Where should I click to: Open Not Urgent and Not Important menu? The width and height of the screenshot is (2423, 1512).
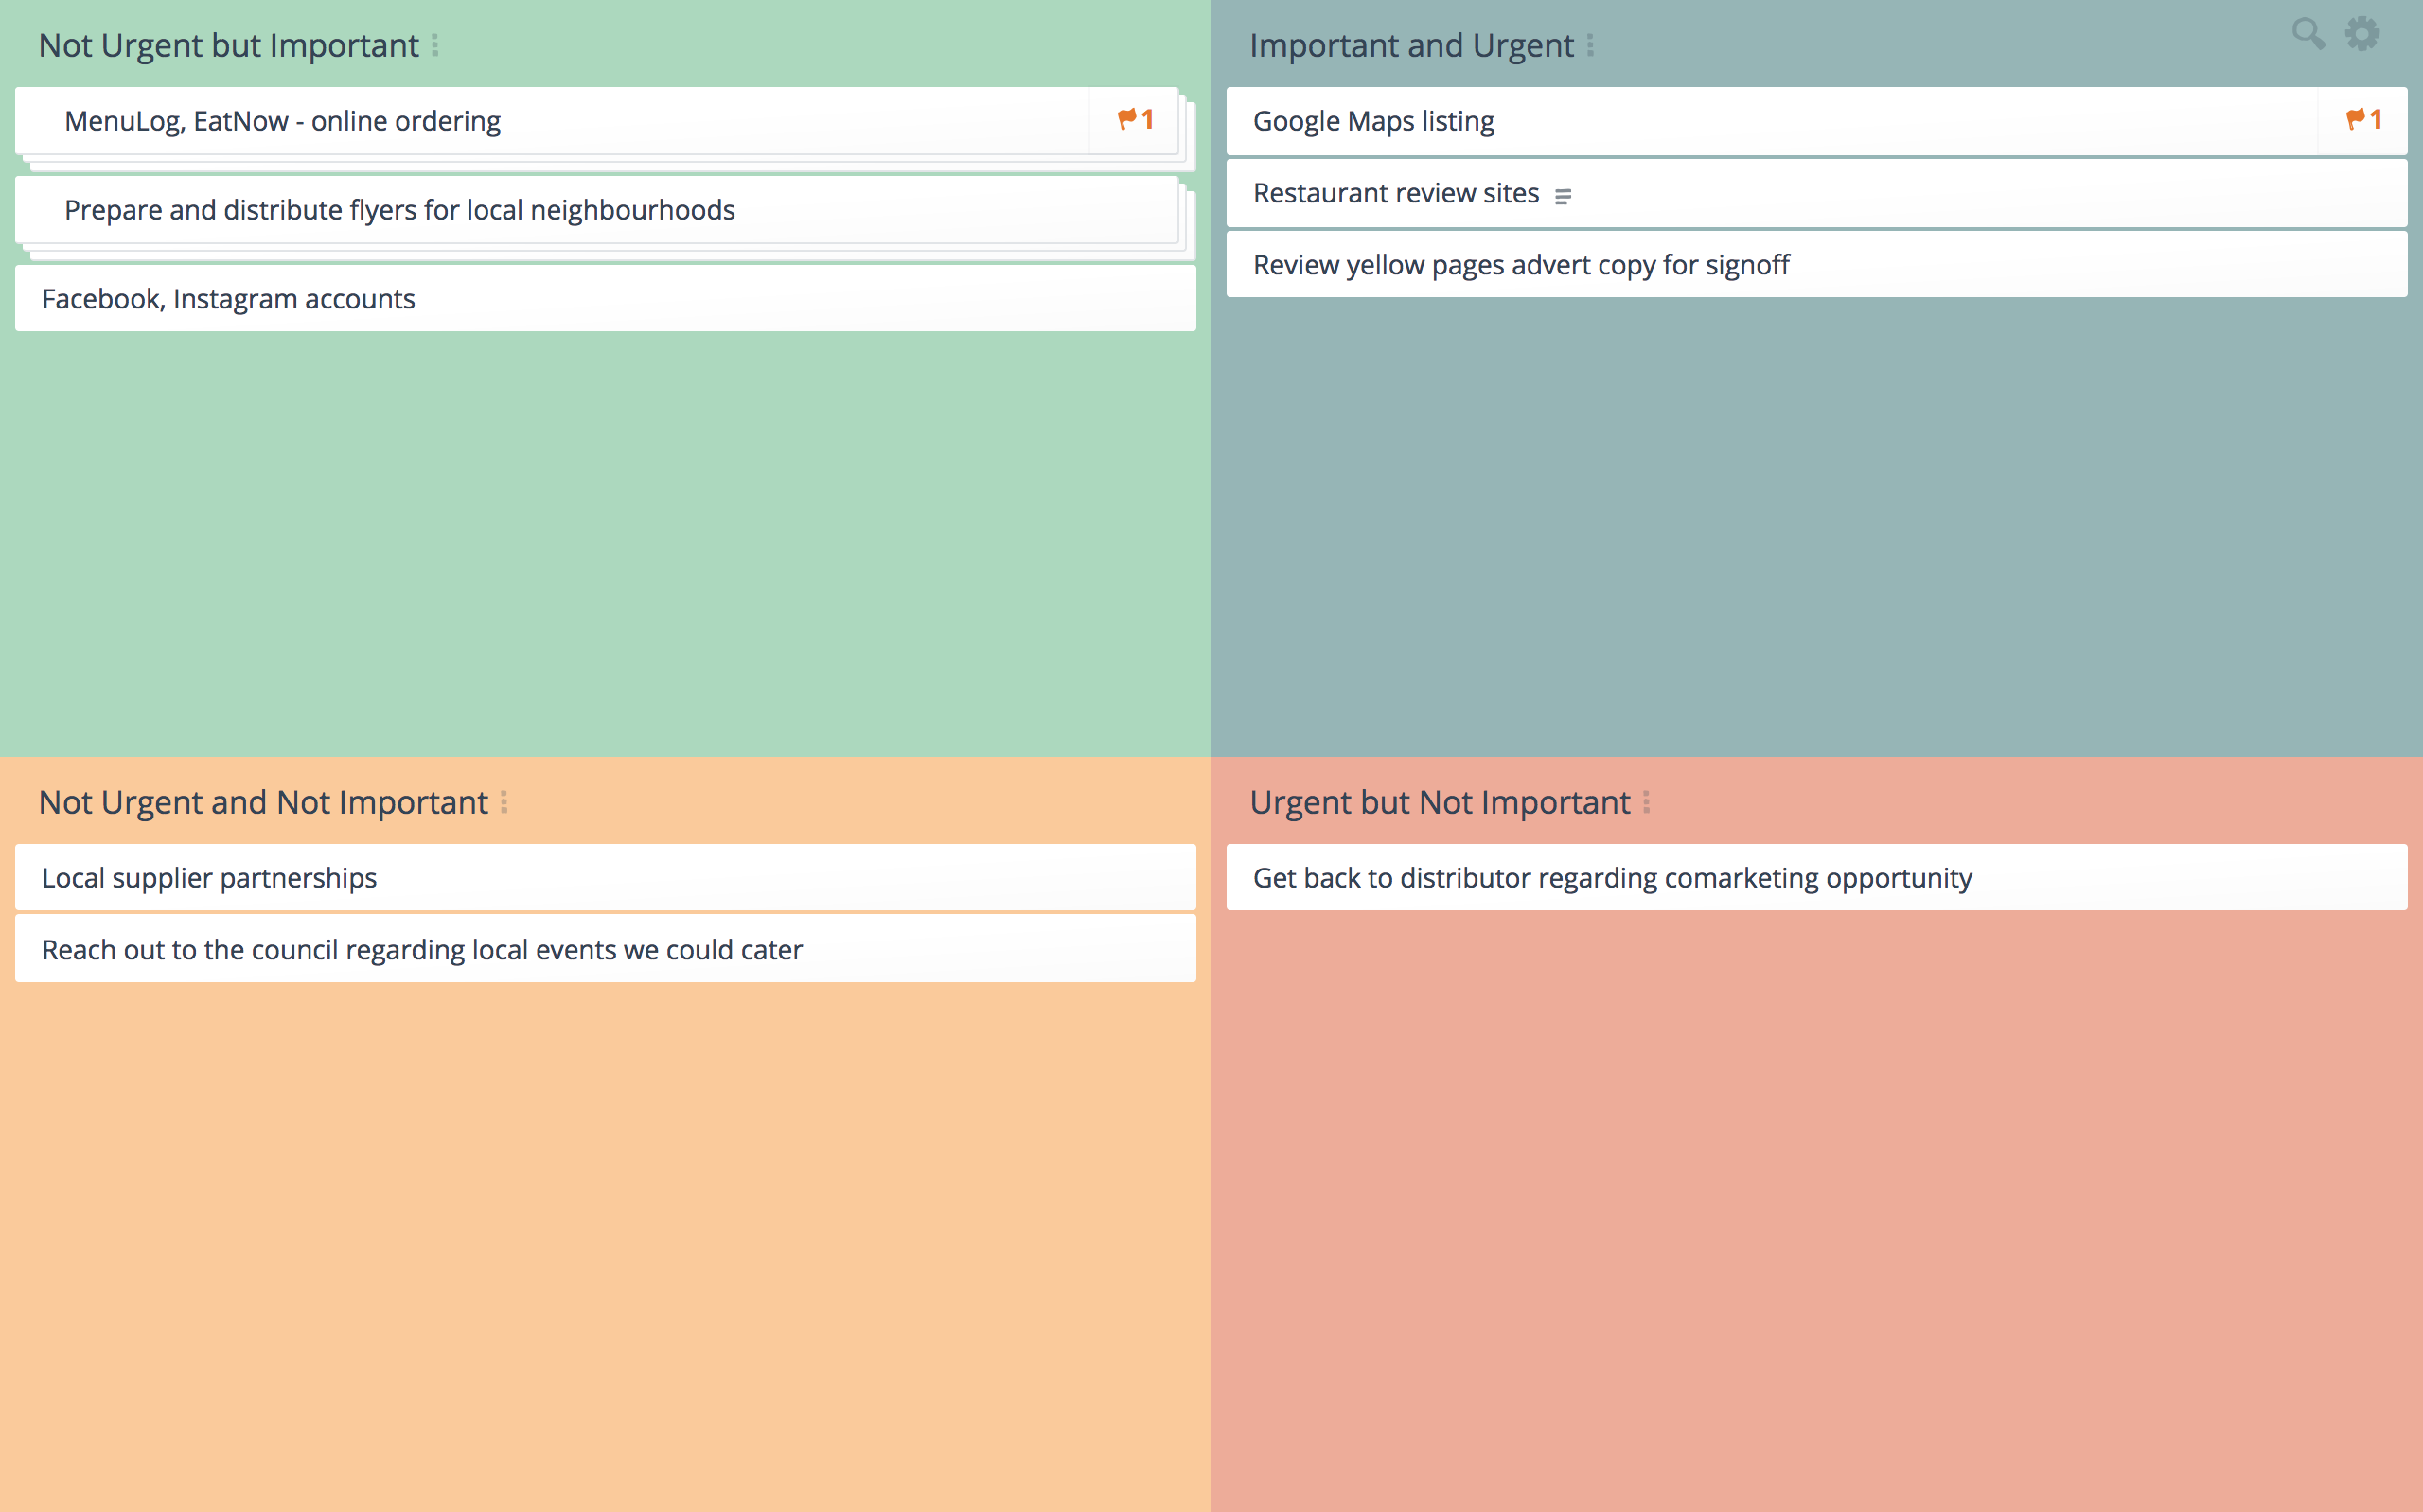pos(504,803)
